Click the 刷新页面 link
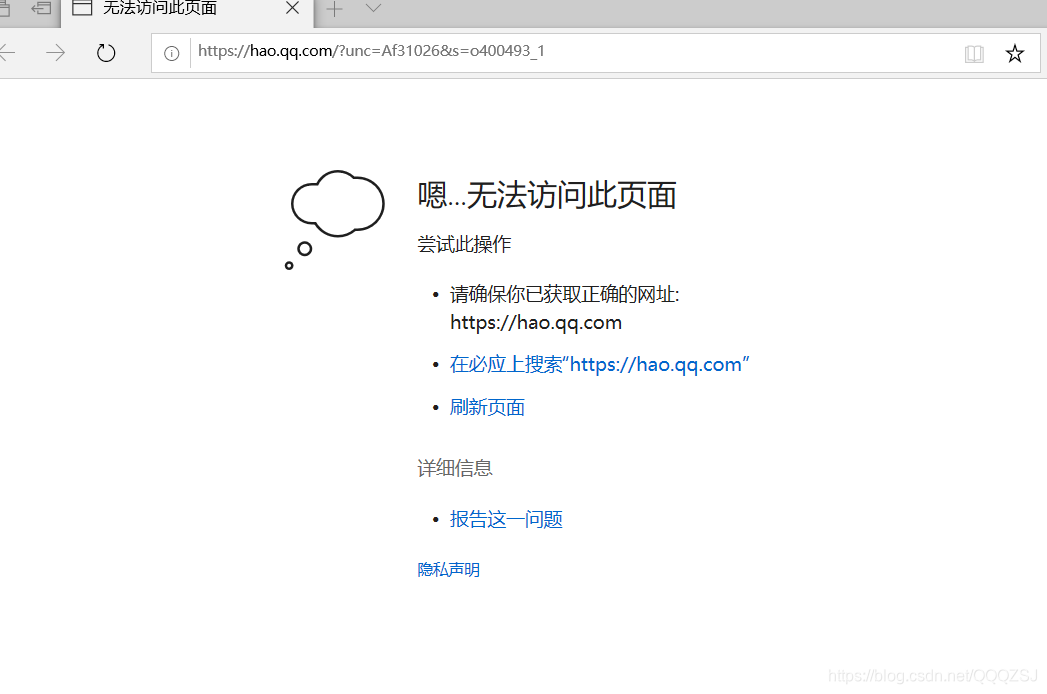Image resolution: width=1047 pixels, height=694 pixels. pos(487,407)
